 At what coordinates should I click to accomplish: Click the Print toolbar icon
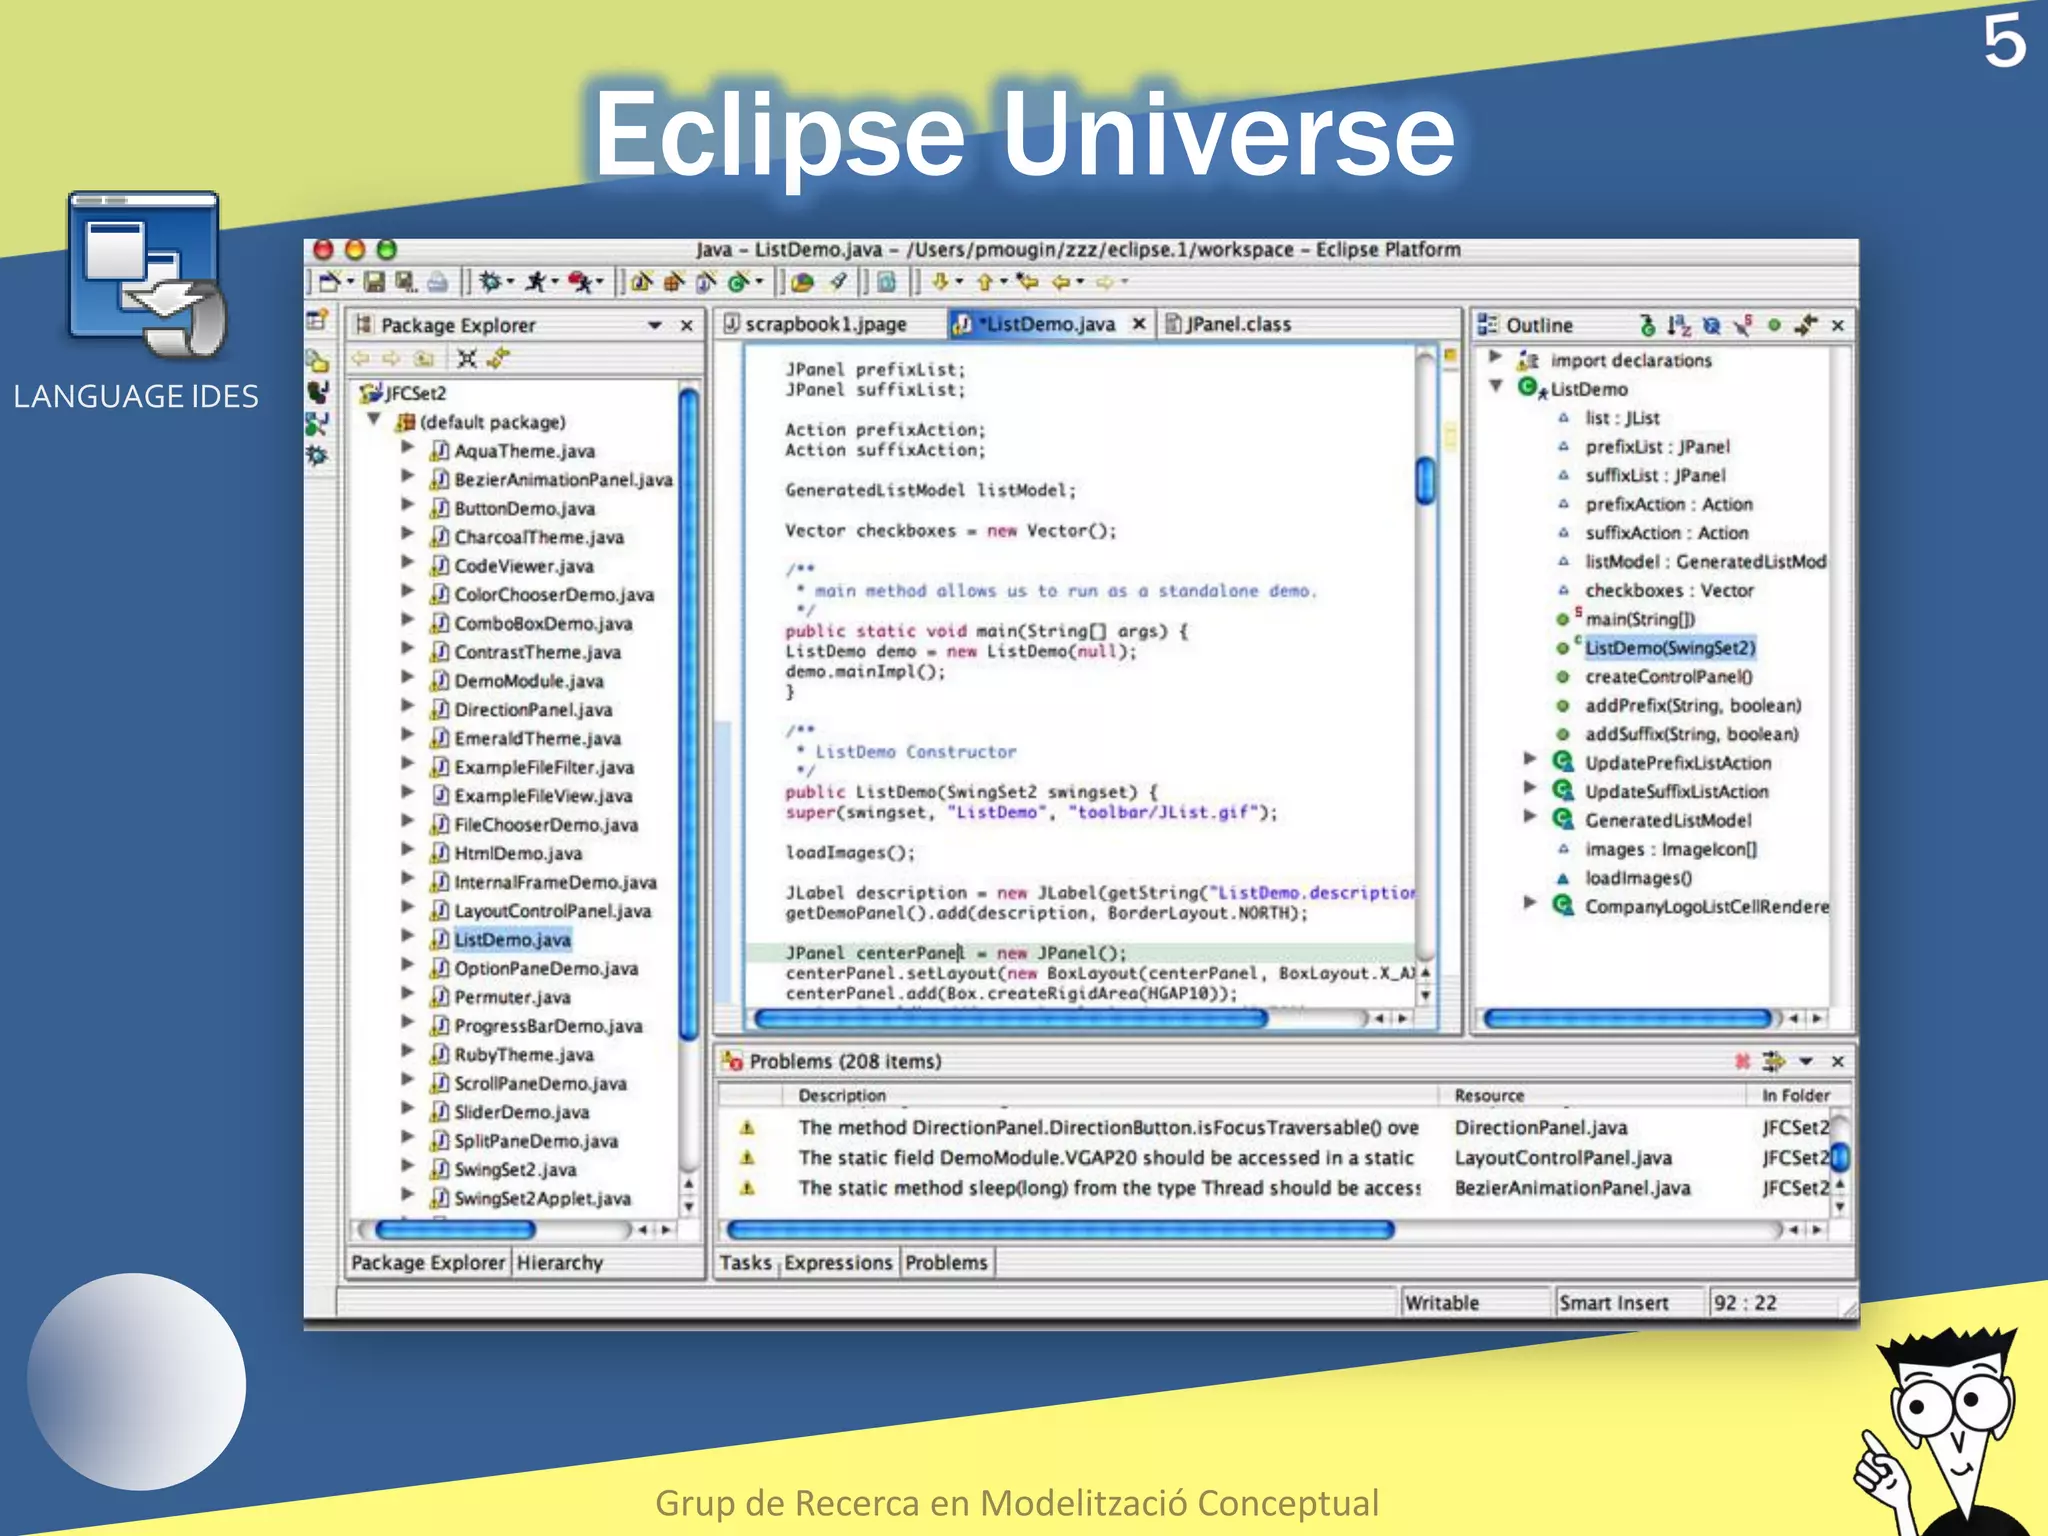tap(437, 282)
